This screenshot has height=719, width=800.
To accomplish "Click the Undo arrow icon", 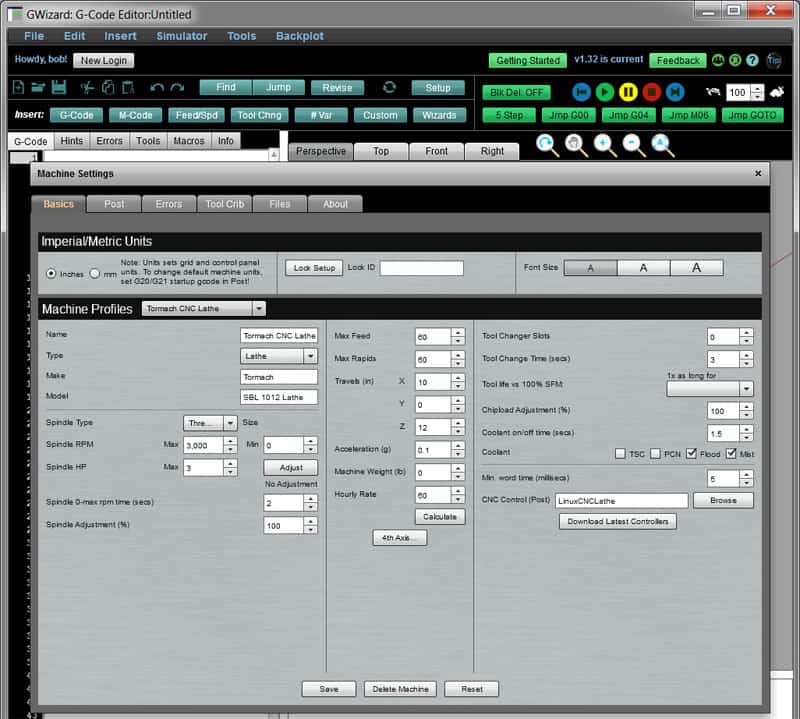I will [x=155, y=89].
